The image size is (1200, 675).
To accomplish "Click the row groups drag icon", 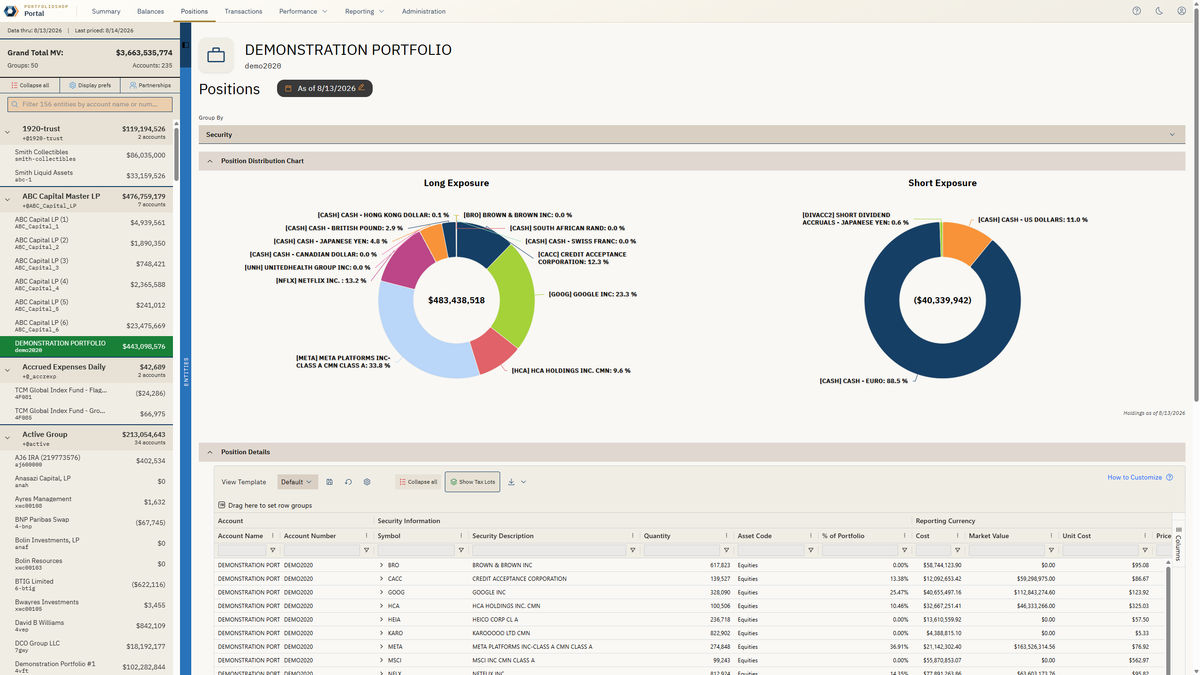I will [x=222, y=506].
